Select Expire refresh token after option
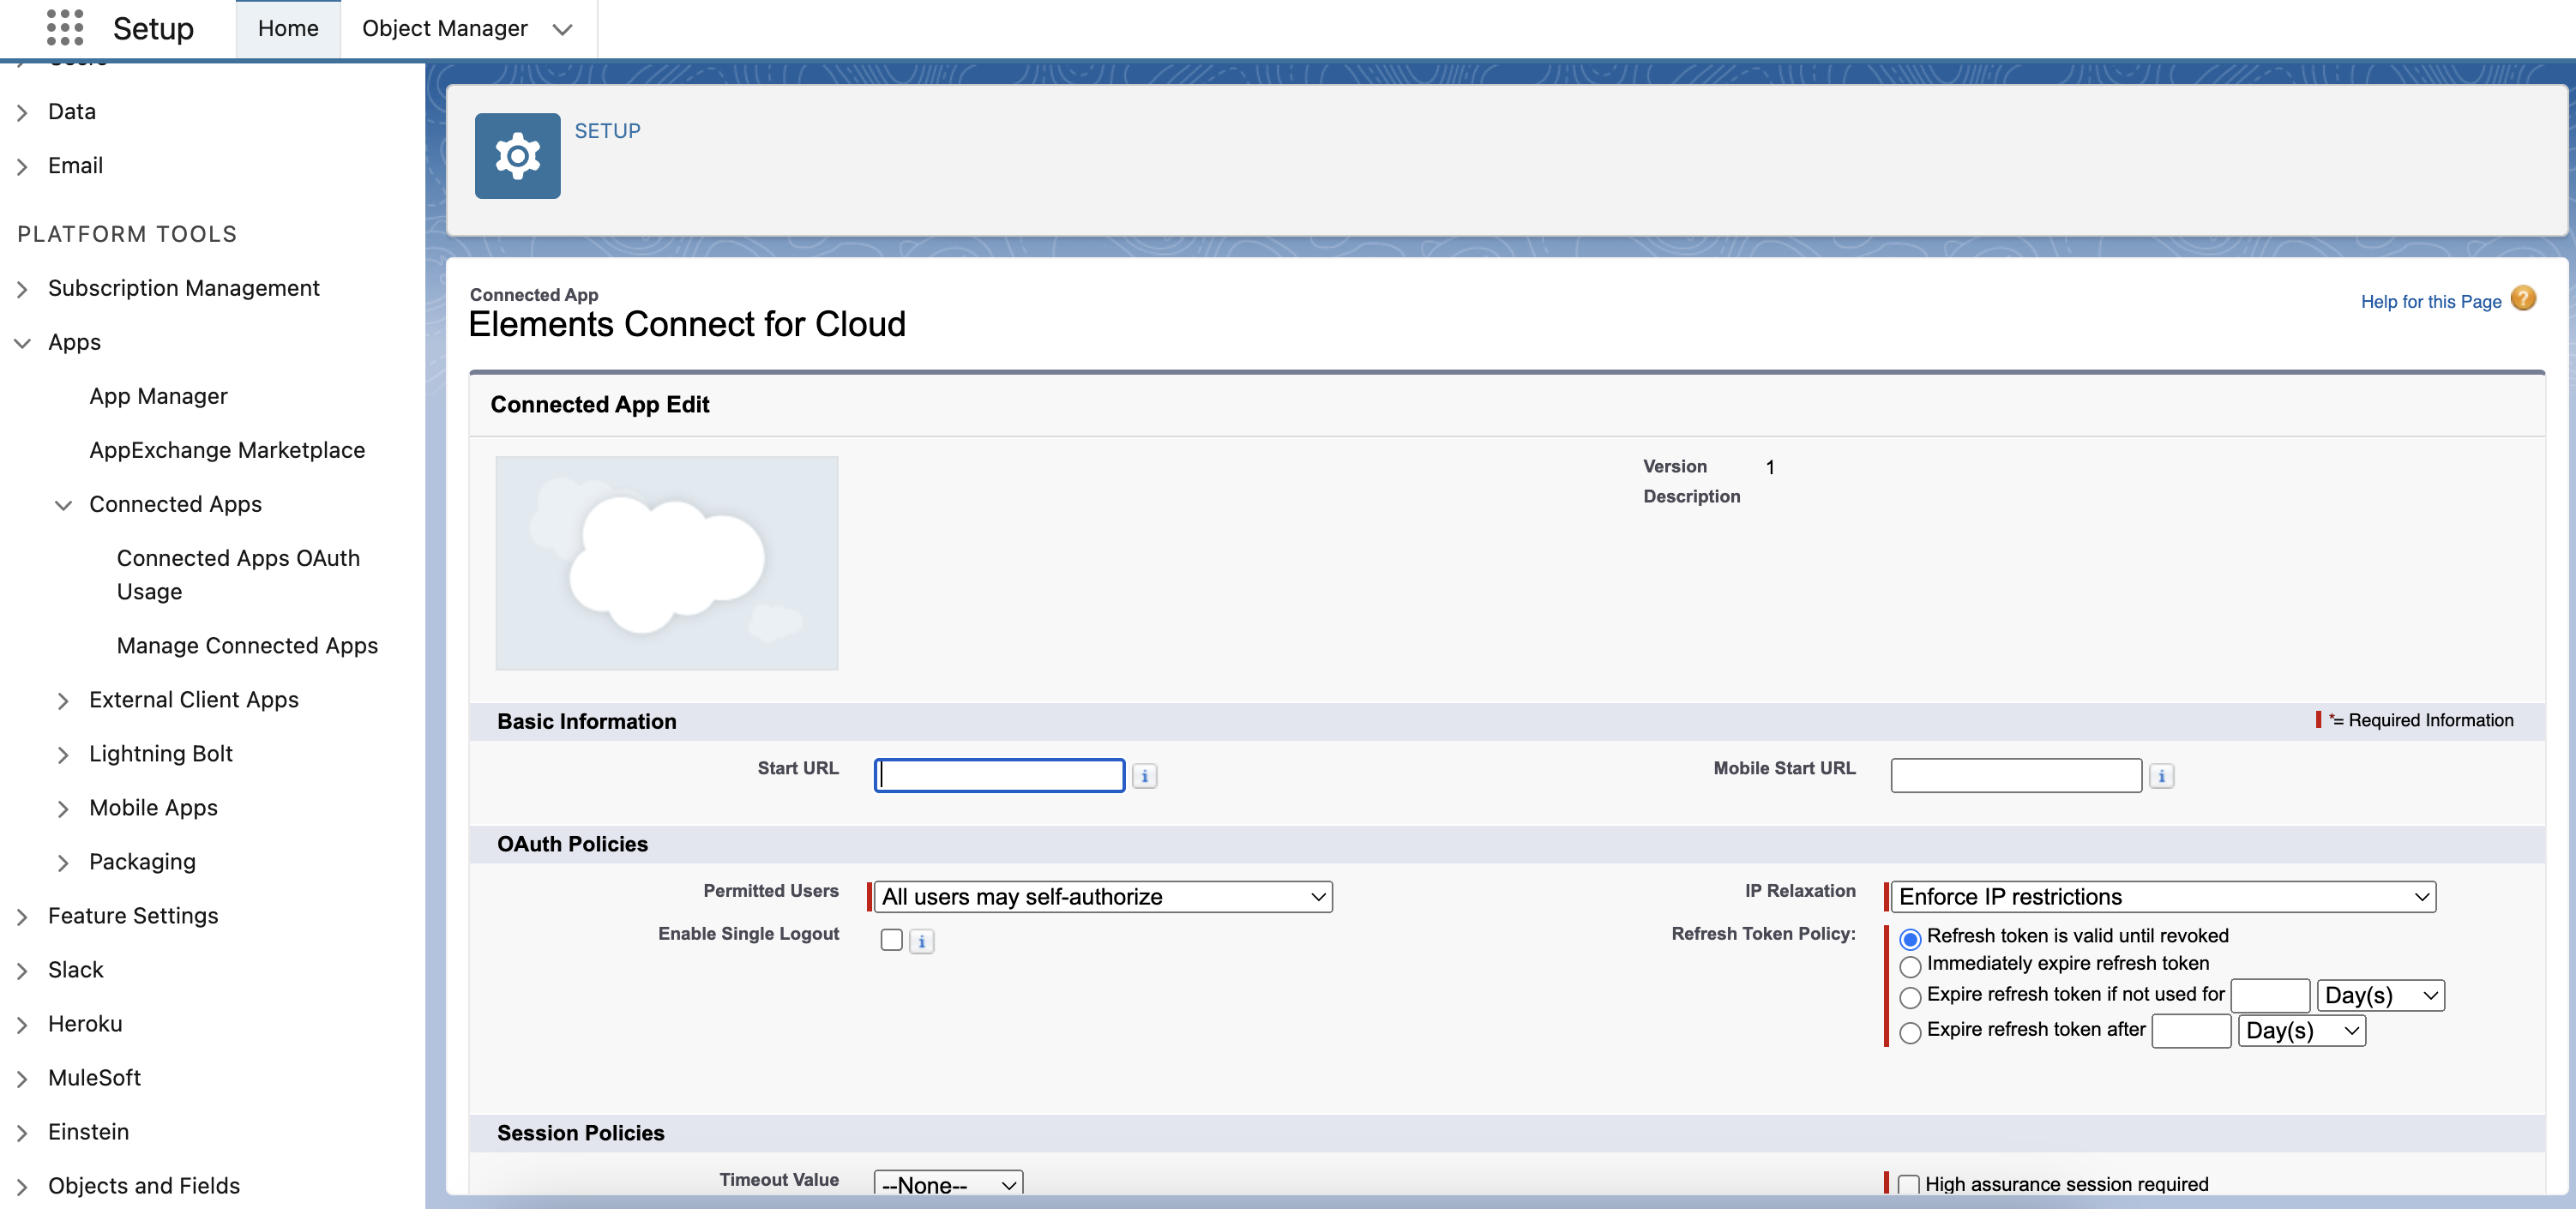Screen dimensions: 2576x1209 [1910, 1032]
